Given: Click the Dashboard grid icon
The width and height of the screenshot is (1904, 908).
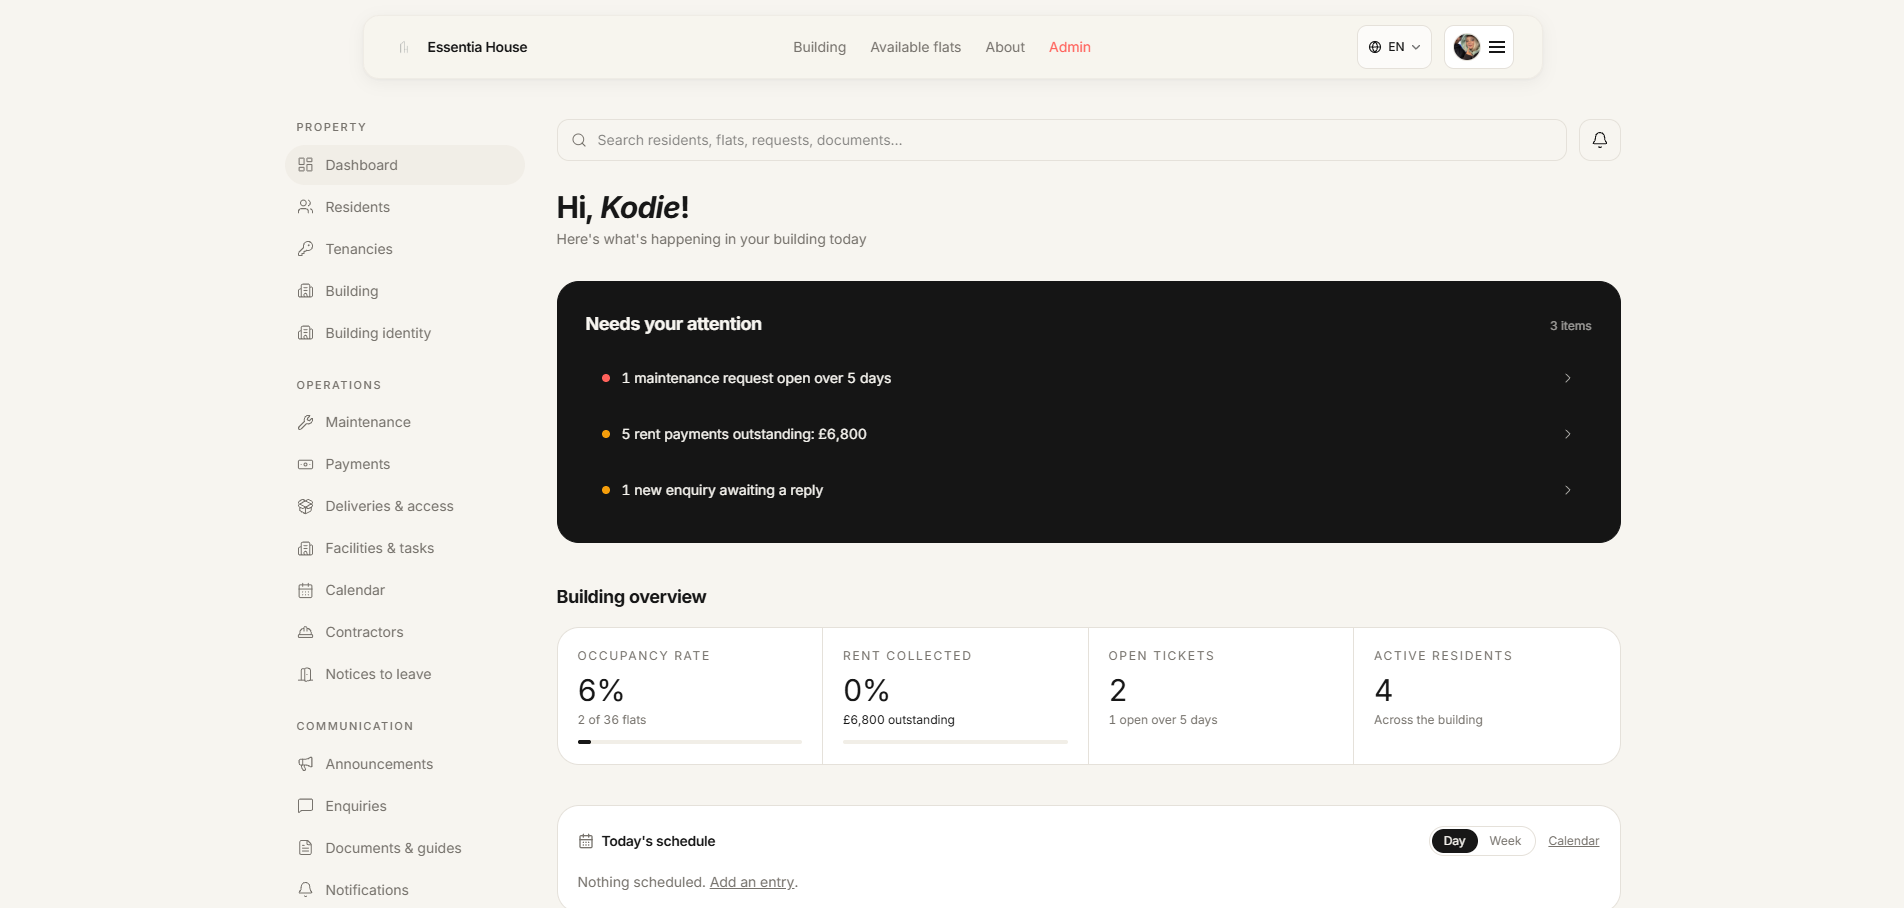Looking at the screenshot, I should (306, 165).
